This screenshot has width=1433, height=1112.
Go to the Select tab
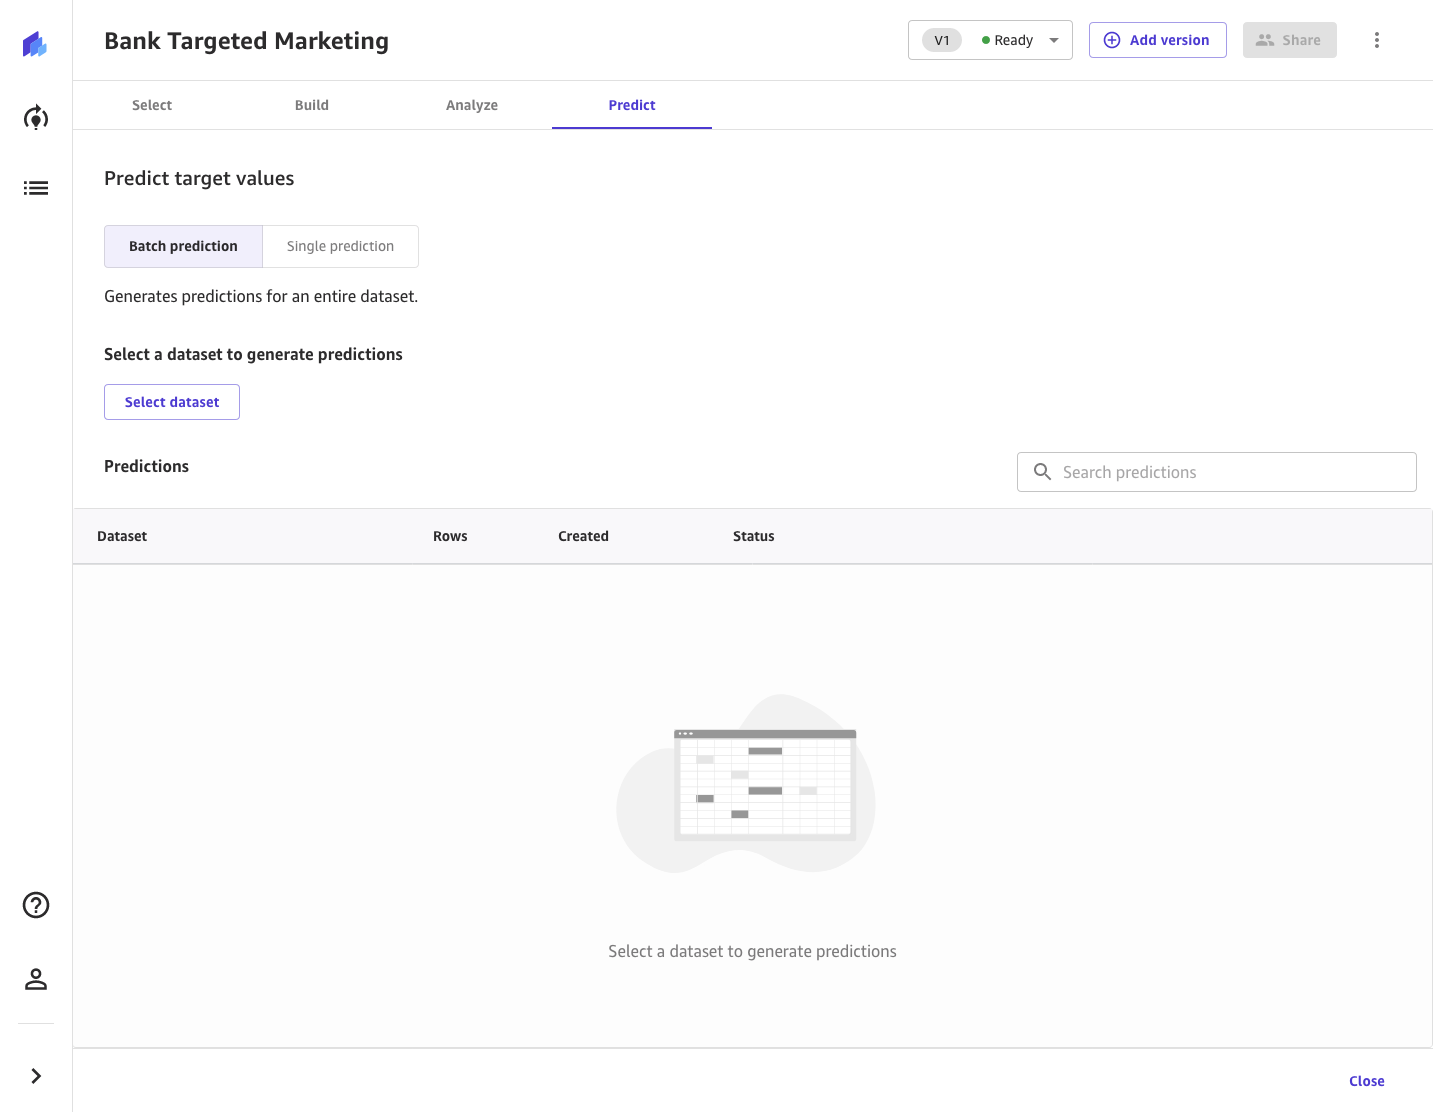click(x=152, y=105)
